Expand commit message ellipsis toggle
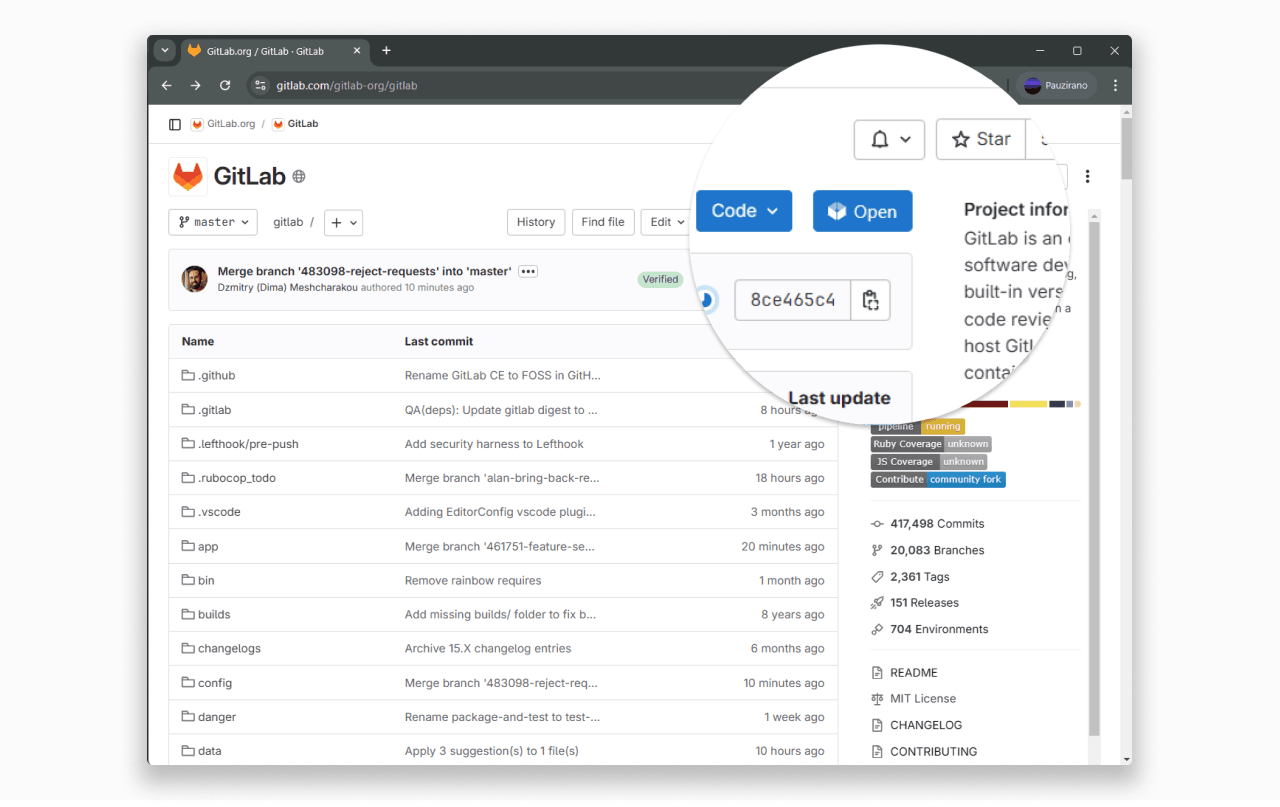Screen dimensions: 1280x807 pyautogui.click(x=528, y=272)
